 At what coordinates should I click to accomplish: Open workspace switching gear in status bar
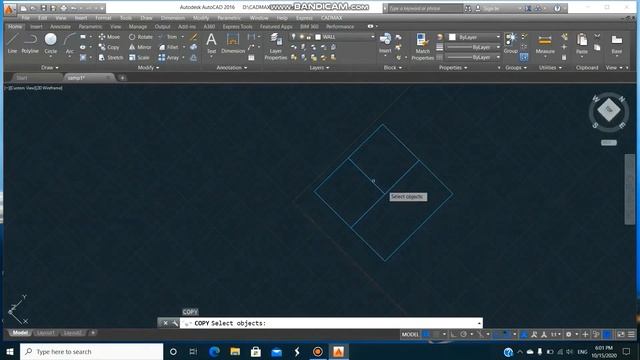pos(569,334)
